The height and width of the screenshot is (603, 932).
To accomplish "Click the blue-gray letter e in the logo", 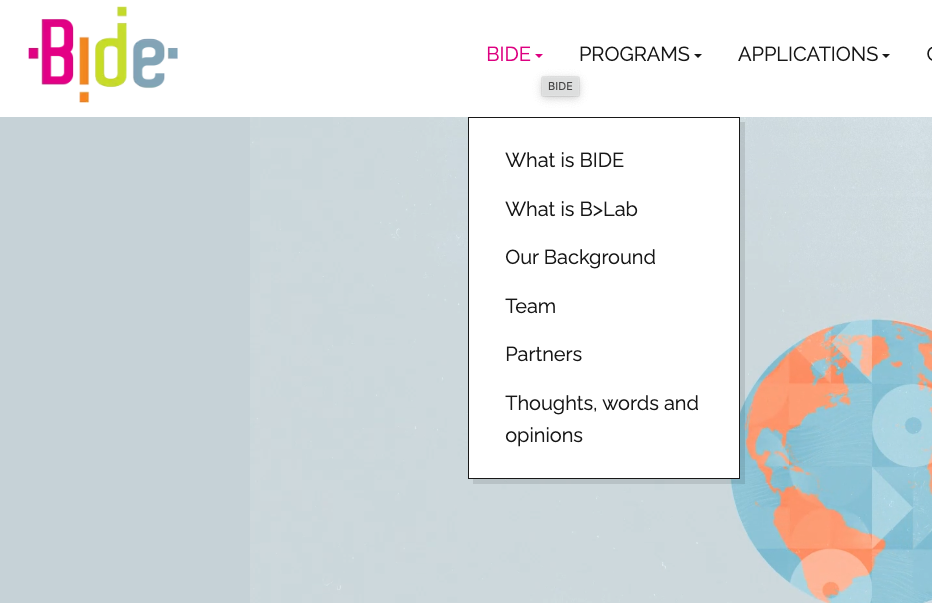I will [150, 64].
